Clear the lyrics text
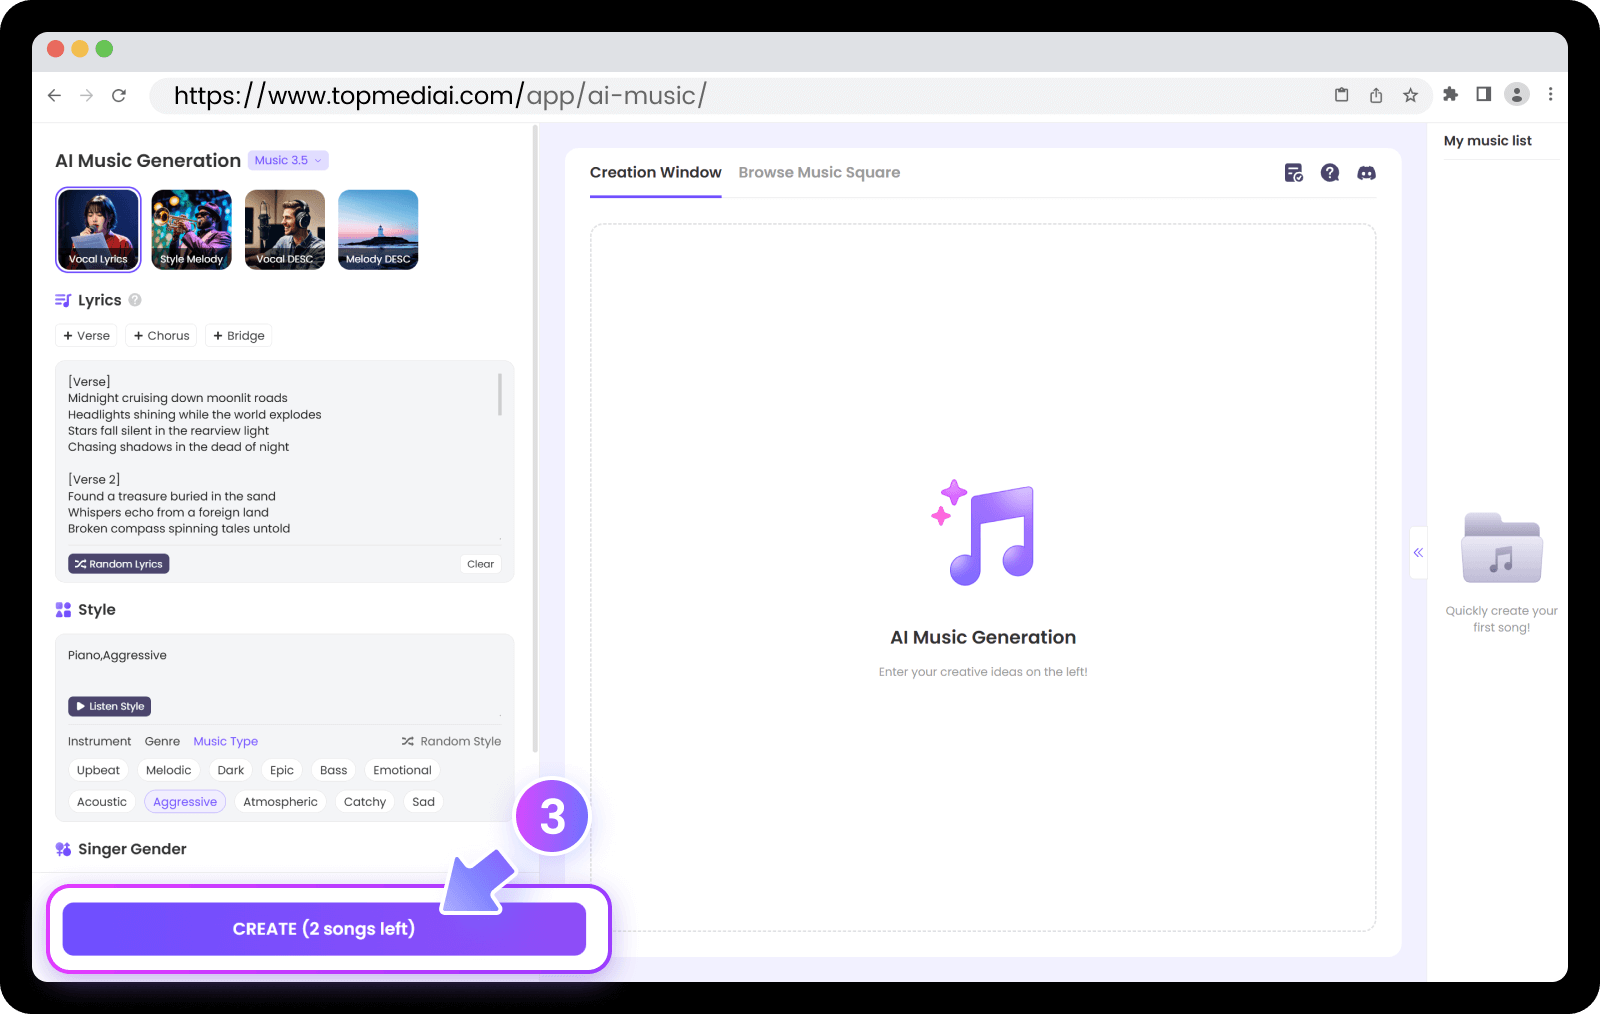 click(x=480, y=564)
